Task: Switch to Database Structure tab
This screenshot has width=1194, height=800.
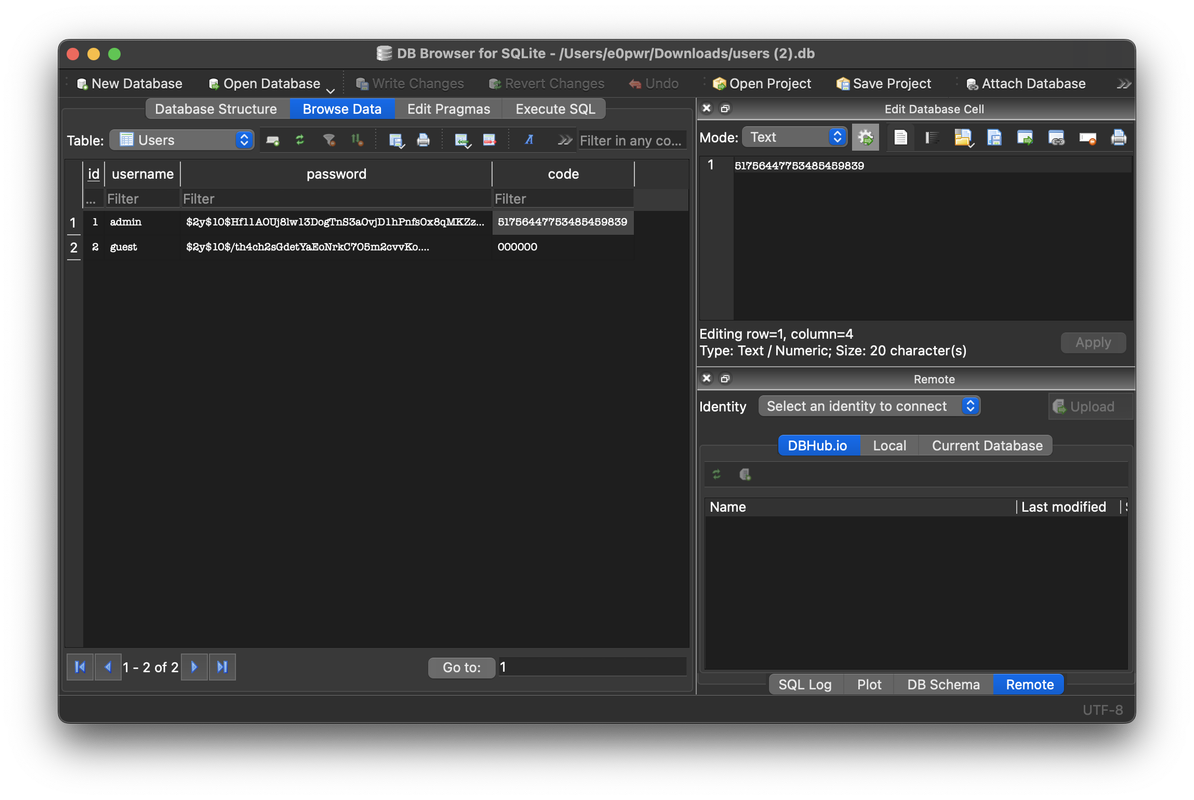Action: pos(215,109)
